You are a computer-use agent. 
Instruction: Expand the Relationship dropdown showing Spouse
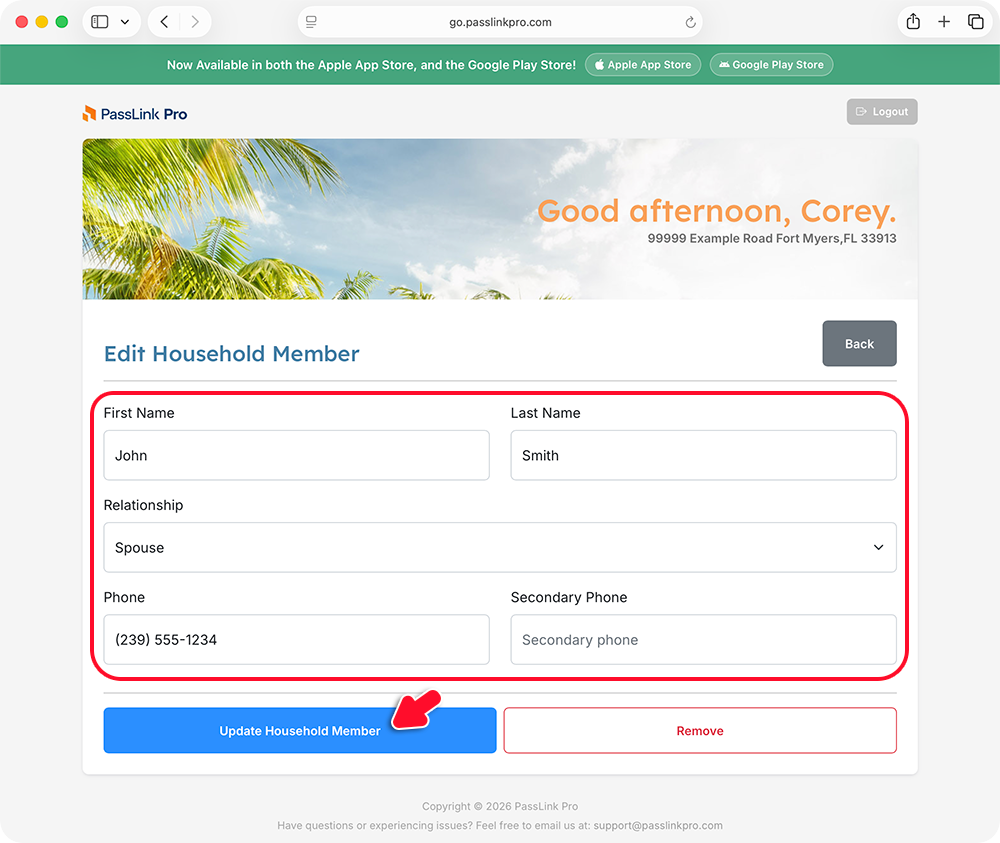(500, 547)
